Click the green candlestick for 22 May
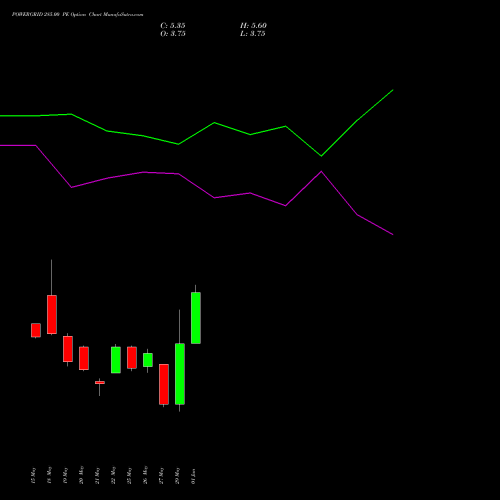This screenshot has width=500, height=500. [116, 360]
